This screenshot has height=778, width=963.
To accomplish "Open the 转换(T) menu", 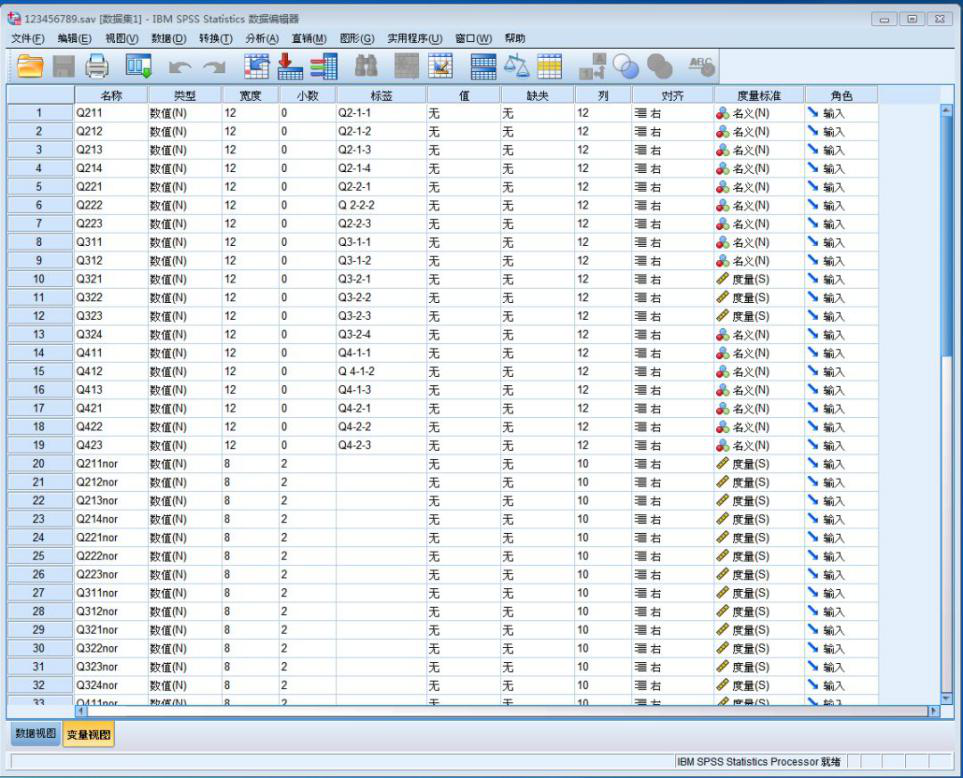I will pyautogui.click(x=215, y=38).
